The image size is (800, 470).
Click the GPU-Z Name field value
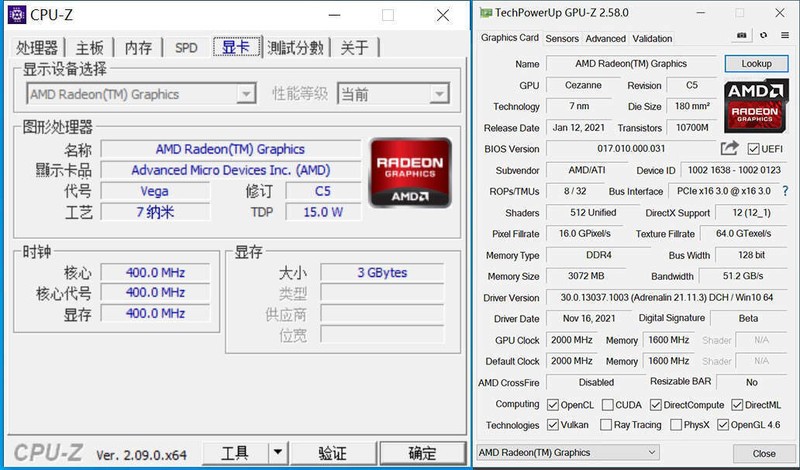point(631,64)
